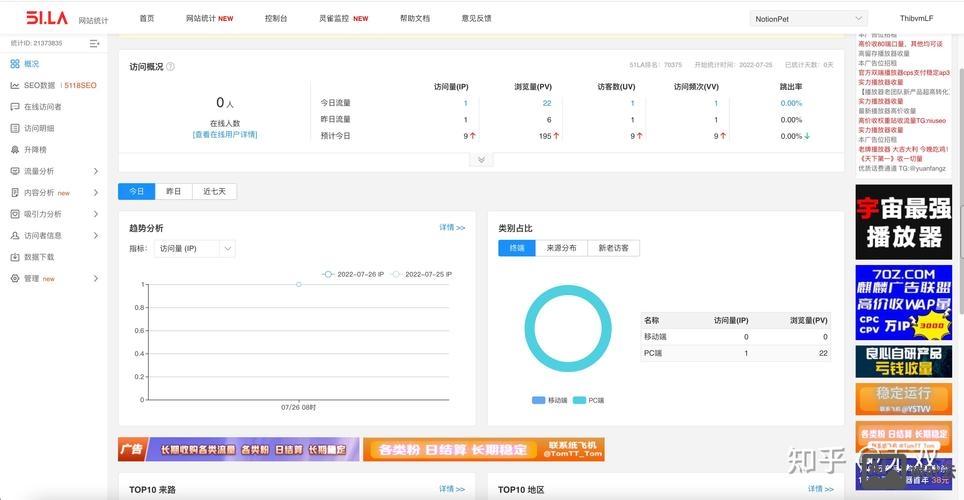The image size is (964, 500).
Task: Open 升降榜 in sidebar
Action: (x=35, y=150)
